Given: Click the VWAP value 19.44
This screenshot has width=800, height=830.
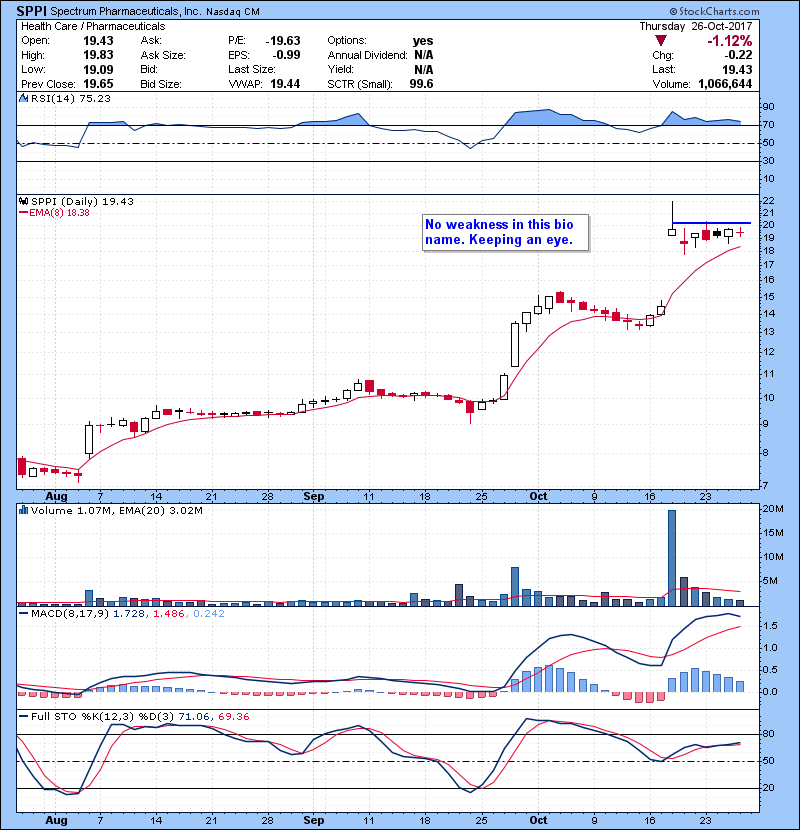Looking at the screenshot, I should click(285, 84).
